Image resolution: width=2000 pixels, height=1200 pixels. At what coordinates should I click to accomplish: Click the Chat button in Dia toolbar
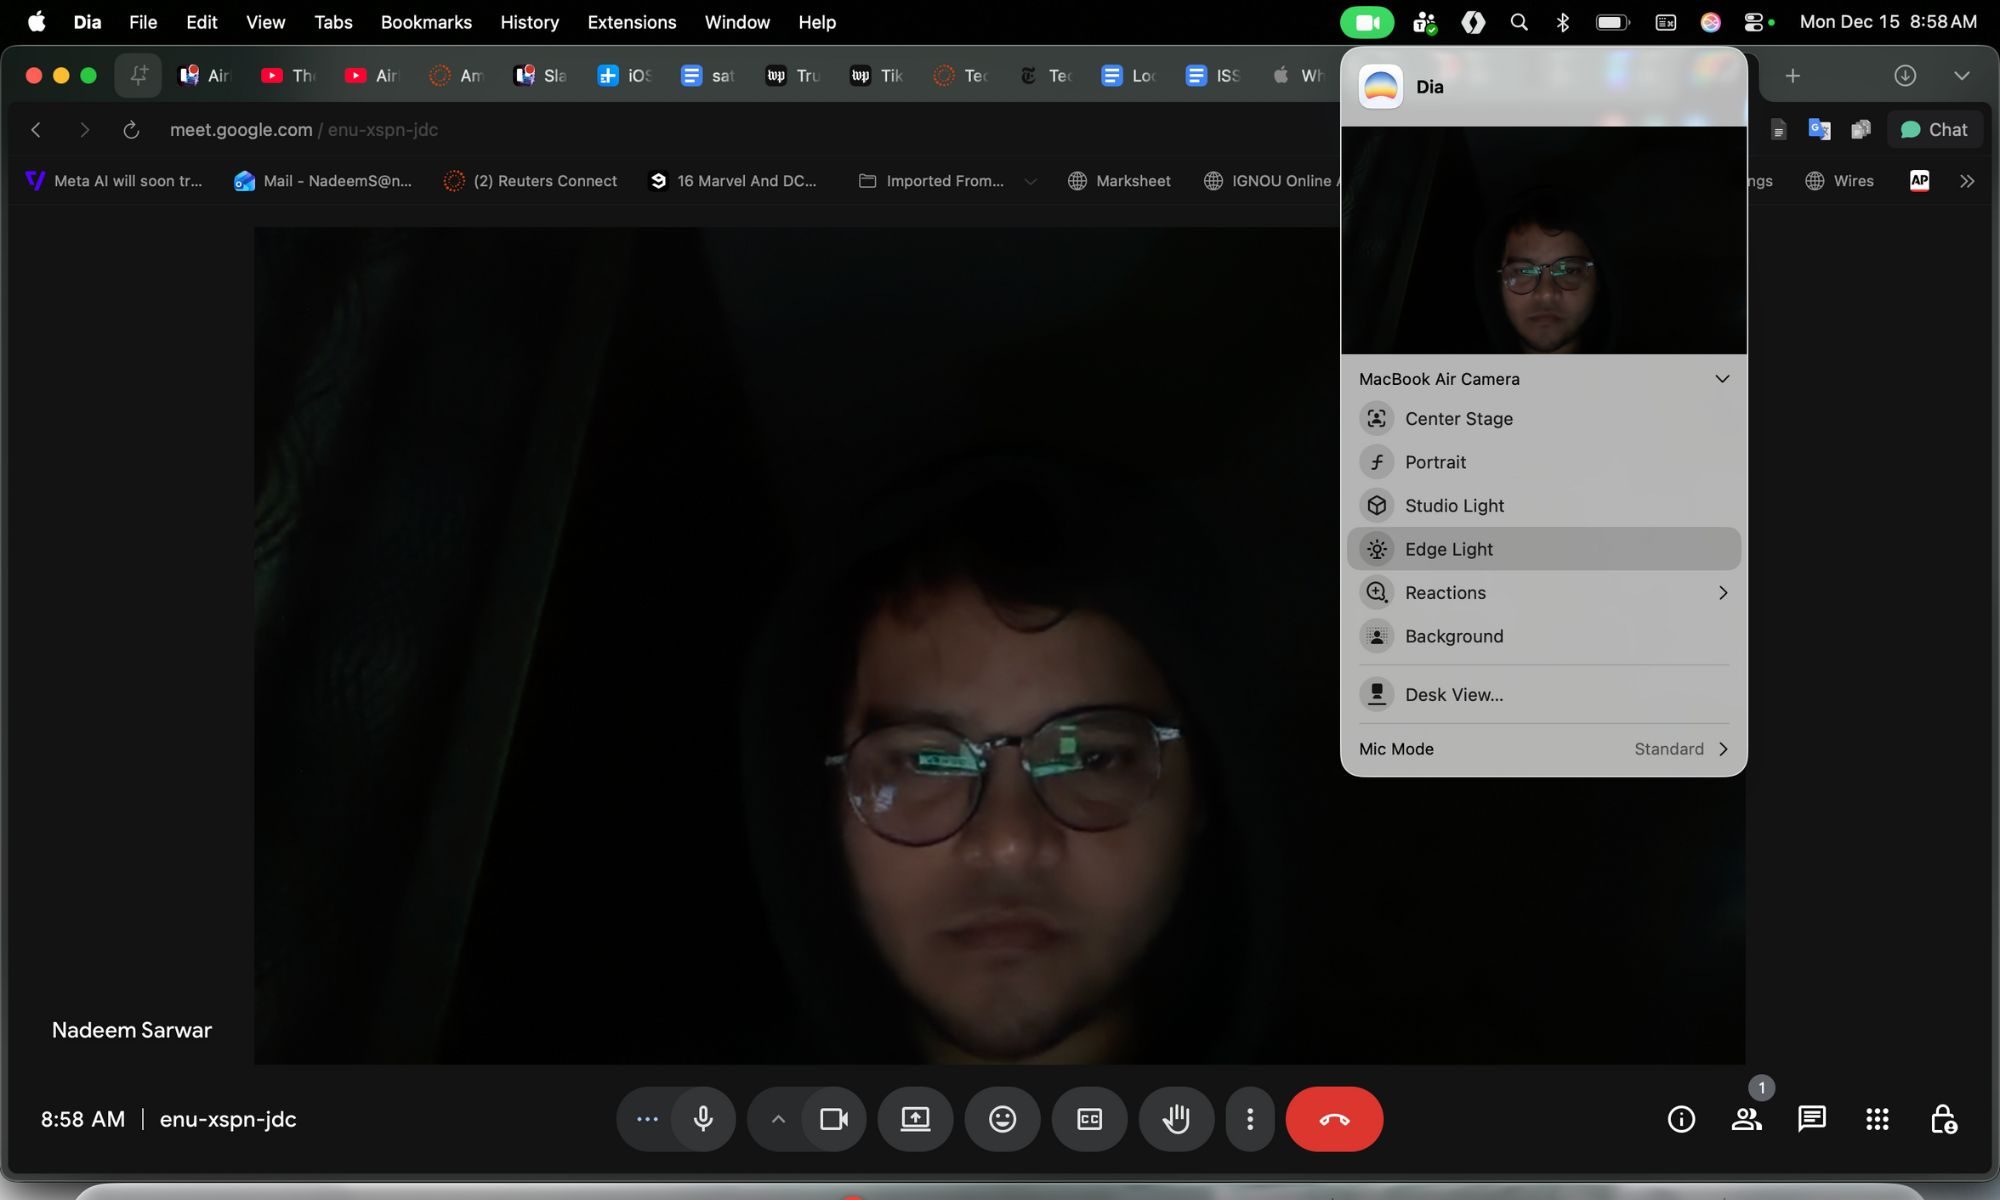point(1933,130)
